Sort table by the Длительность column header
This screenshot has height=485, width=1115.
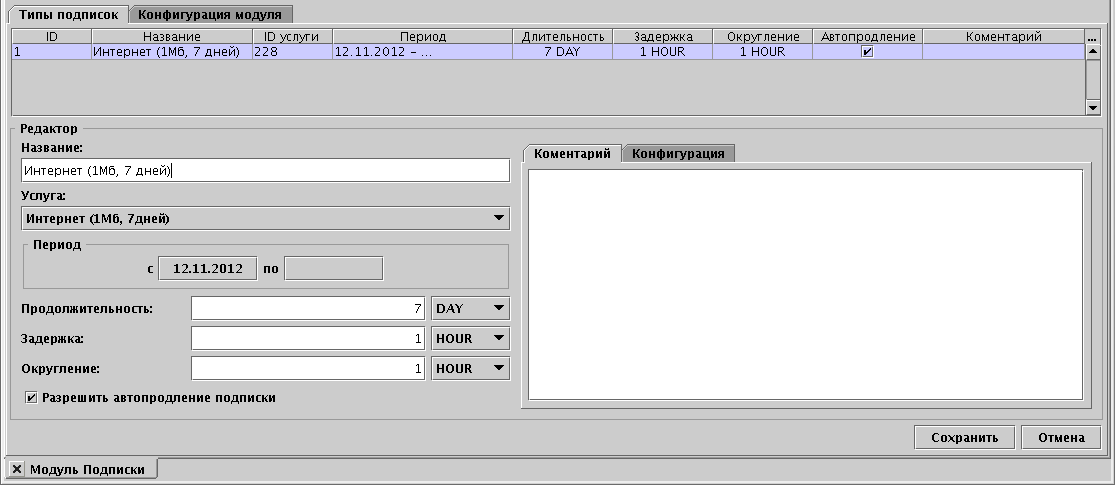click(562, 37)
